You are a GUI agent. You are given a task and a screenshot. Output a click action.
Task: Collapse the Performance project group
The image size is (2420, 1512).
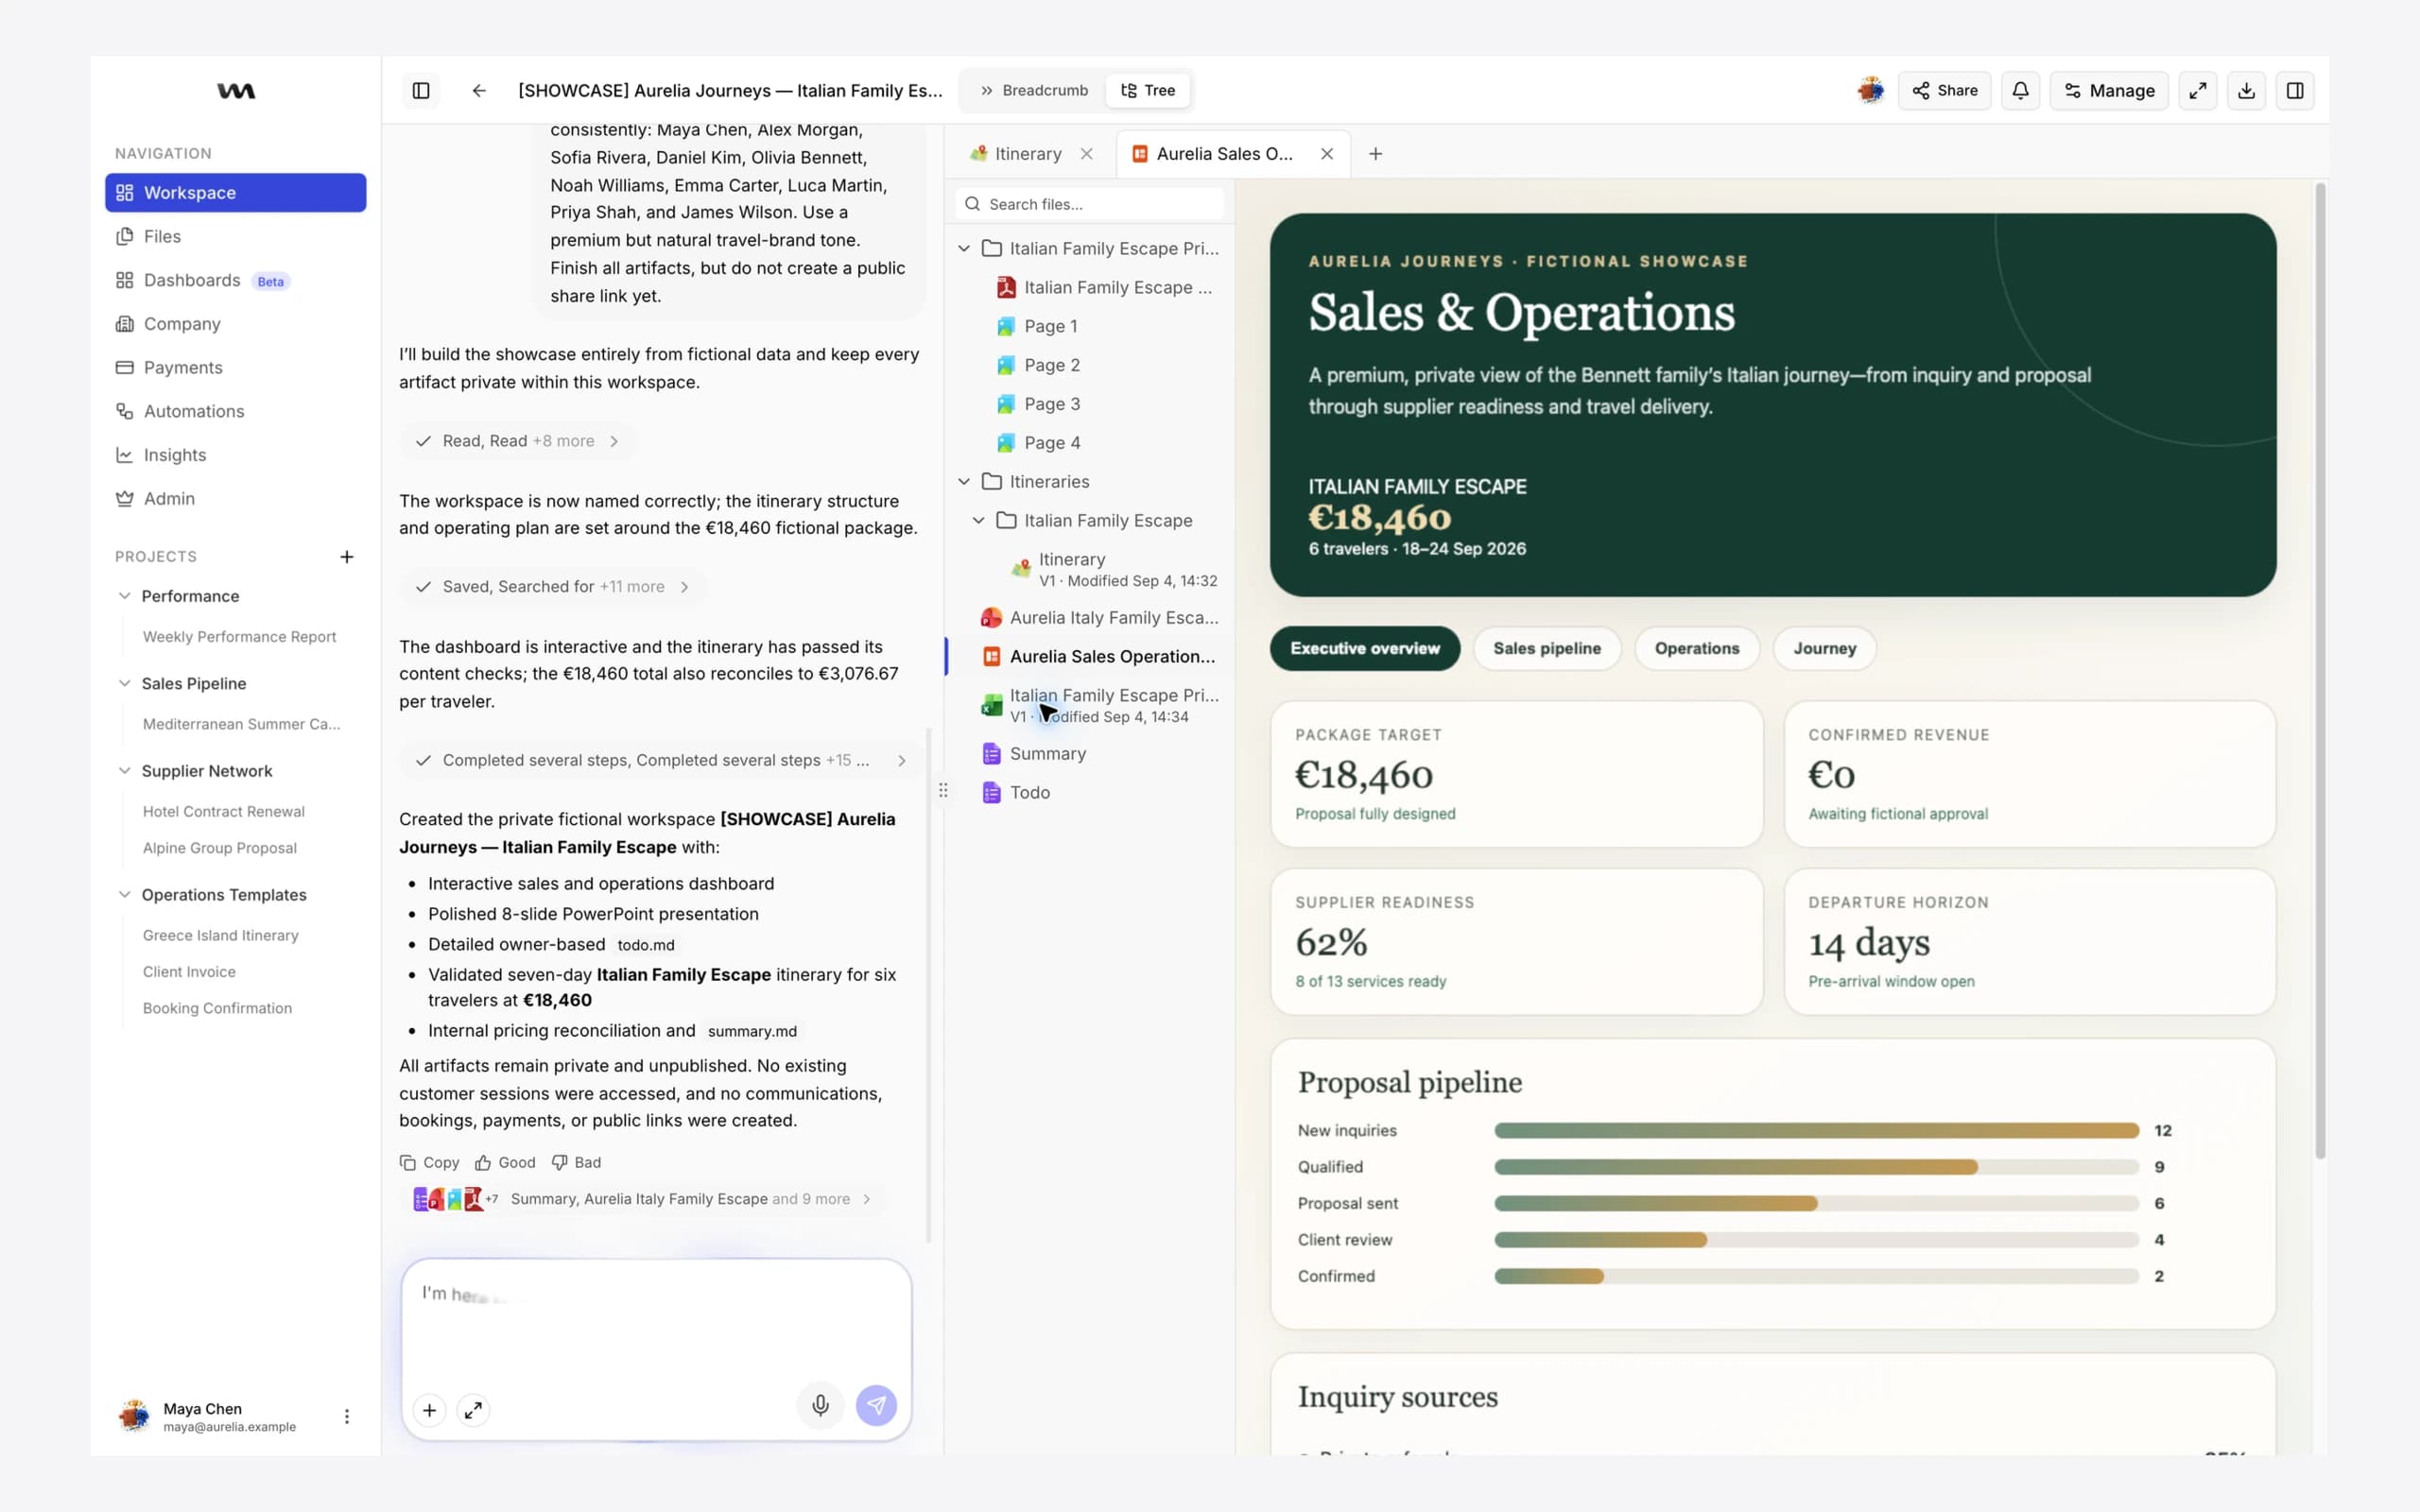pos(124,596)
